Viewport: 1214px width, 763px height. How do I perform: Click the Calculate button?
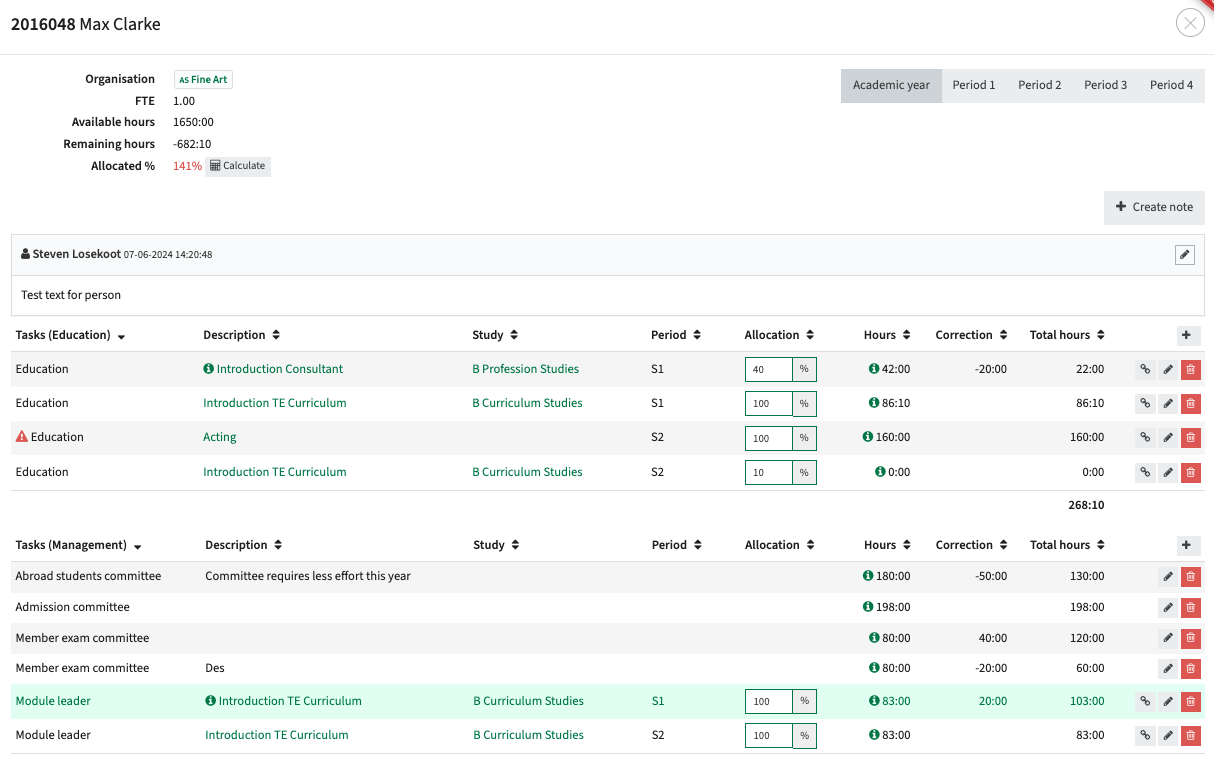[238, 166]
